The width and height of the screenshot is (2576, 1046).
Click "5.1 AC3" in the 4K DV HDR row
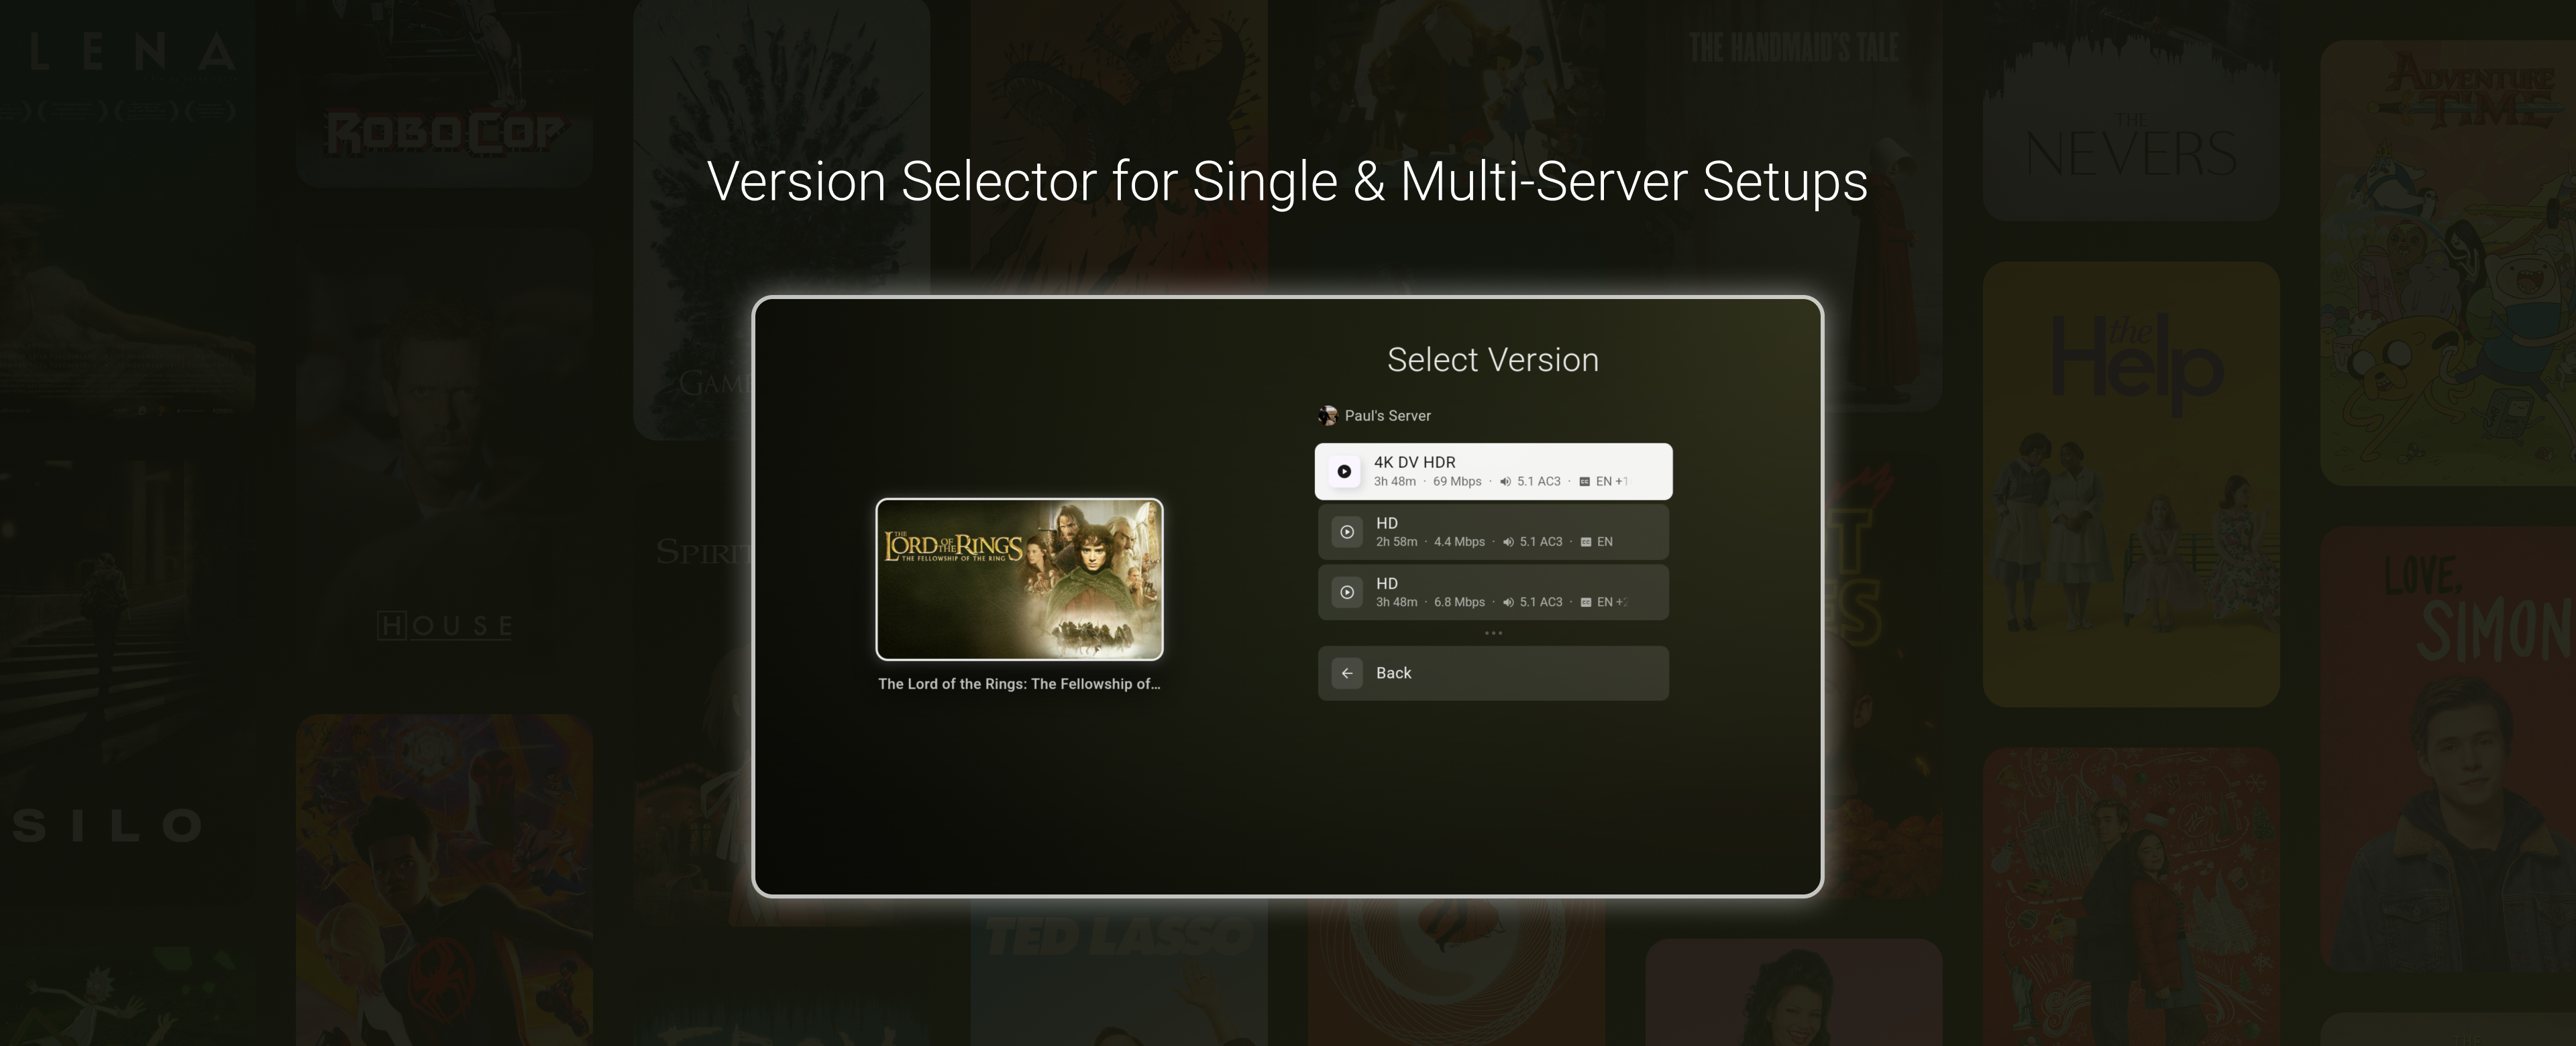(x=1538, y=482)
